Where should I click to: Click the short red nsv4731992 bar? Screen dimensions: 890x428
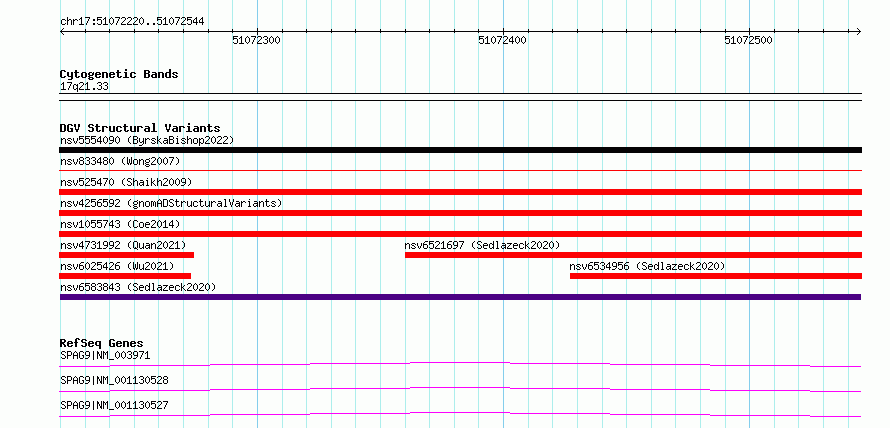pos(127,255)
